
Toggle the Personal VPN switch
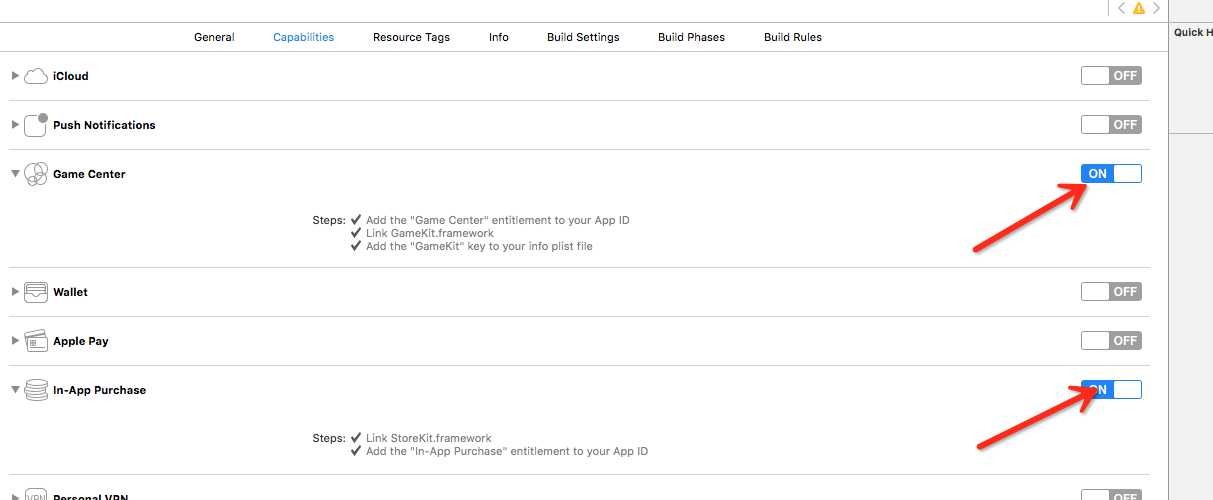pyautogui.click(x=1111, y=495)
